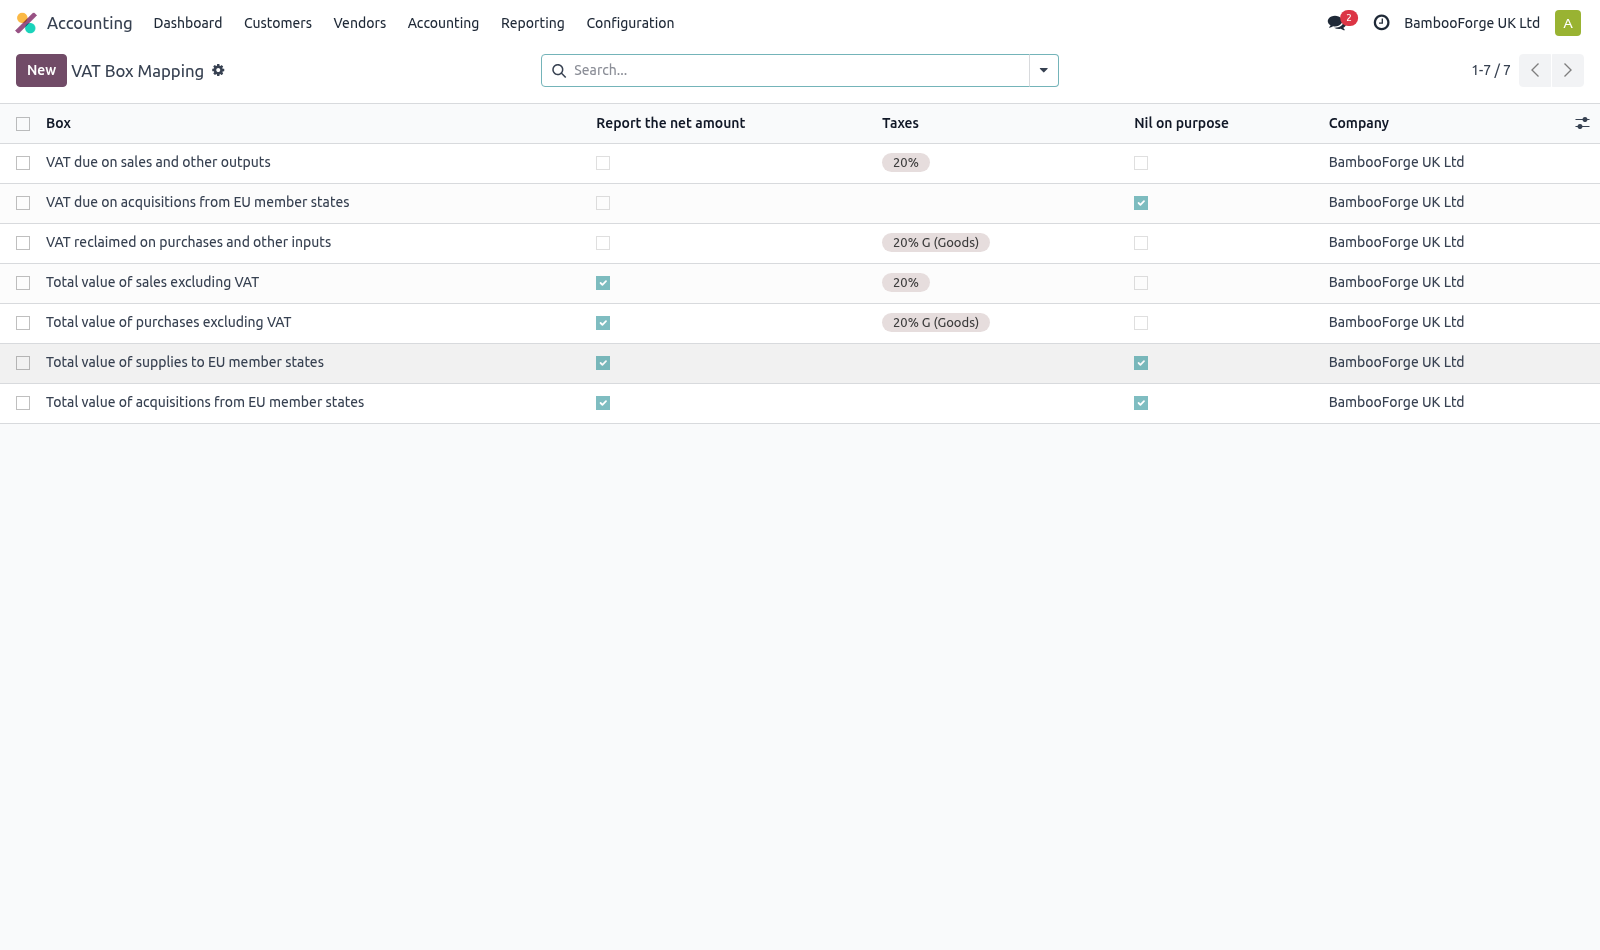1600x950 pixels.
Task: Click the Taxes column header
Action: point(900,123)
